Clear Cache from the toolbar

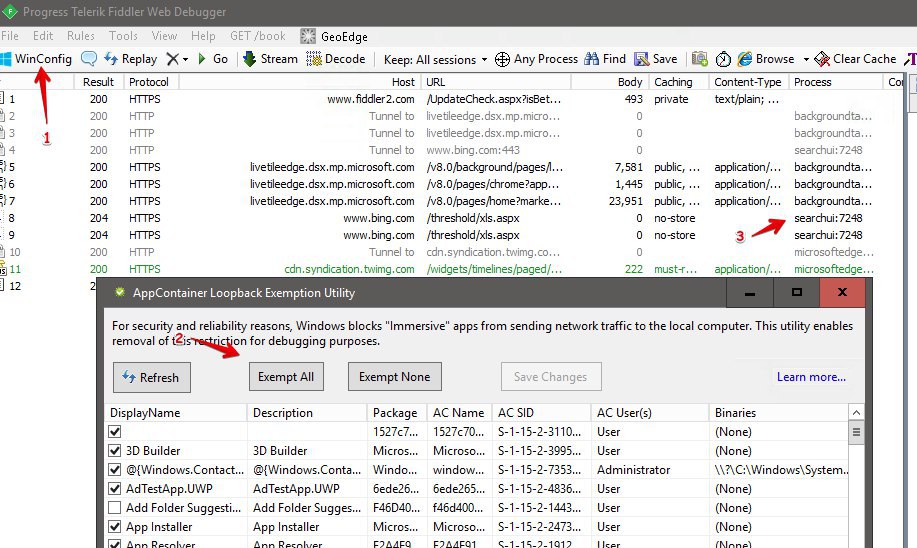pyautogui.click(x=855, y=59)
